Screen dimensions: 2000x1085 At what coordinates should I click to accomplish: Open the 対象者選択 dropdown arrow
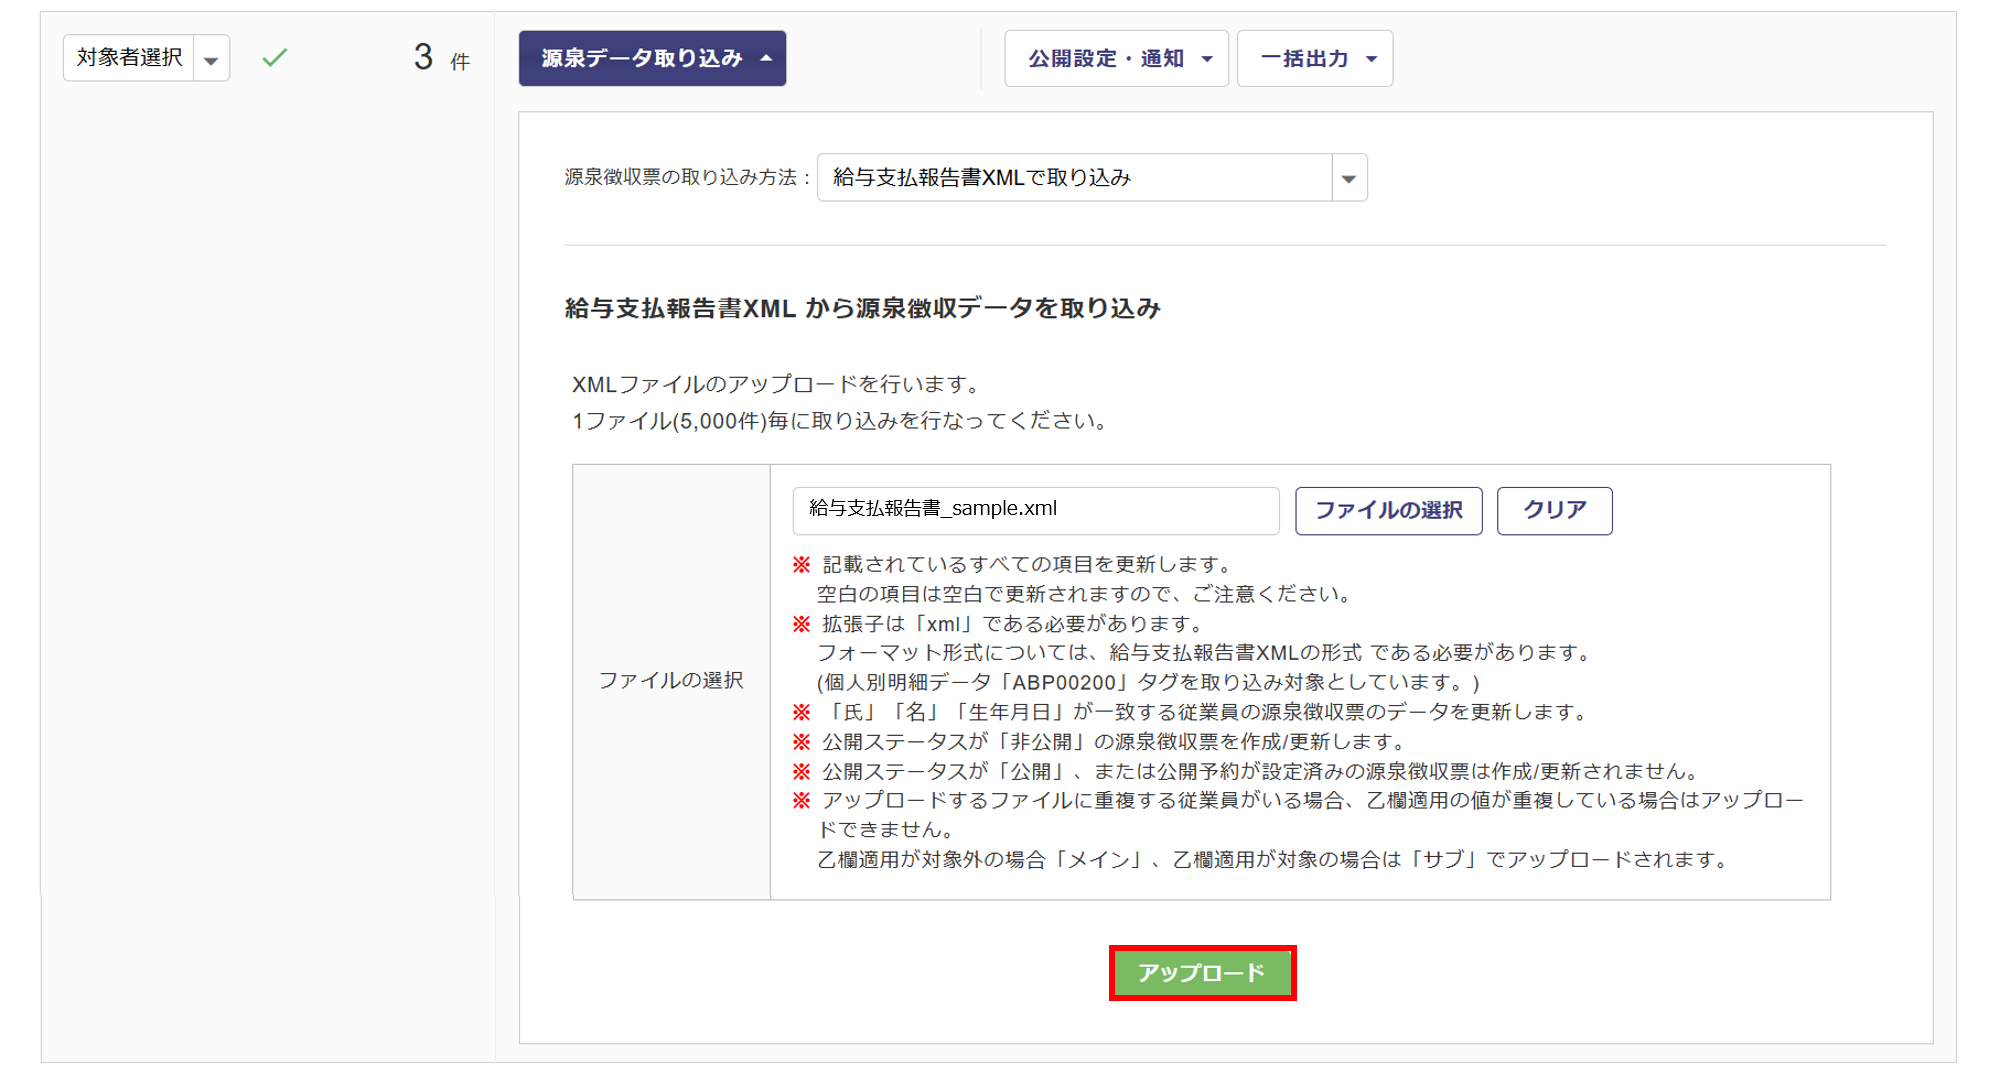click(x=211, y=59)
